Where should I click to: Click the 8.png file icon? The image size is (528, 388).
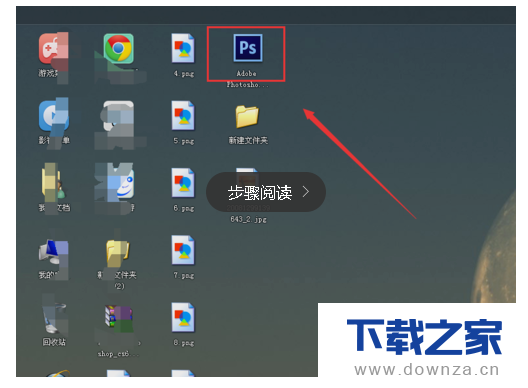(x=183, y=317)
